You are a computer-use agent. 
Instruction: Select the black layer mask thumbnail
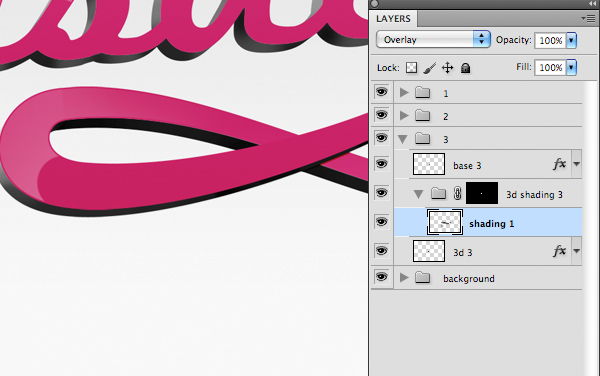pos(482,193)
